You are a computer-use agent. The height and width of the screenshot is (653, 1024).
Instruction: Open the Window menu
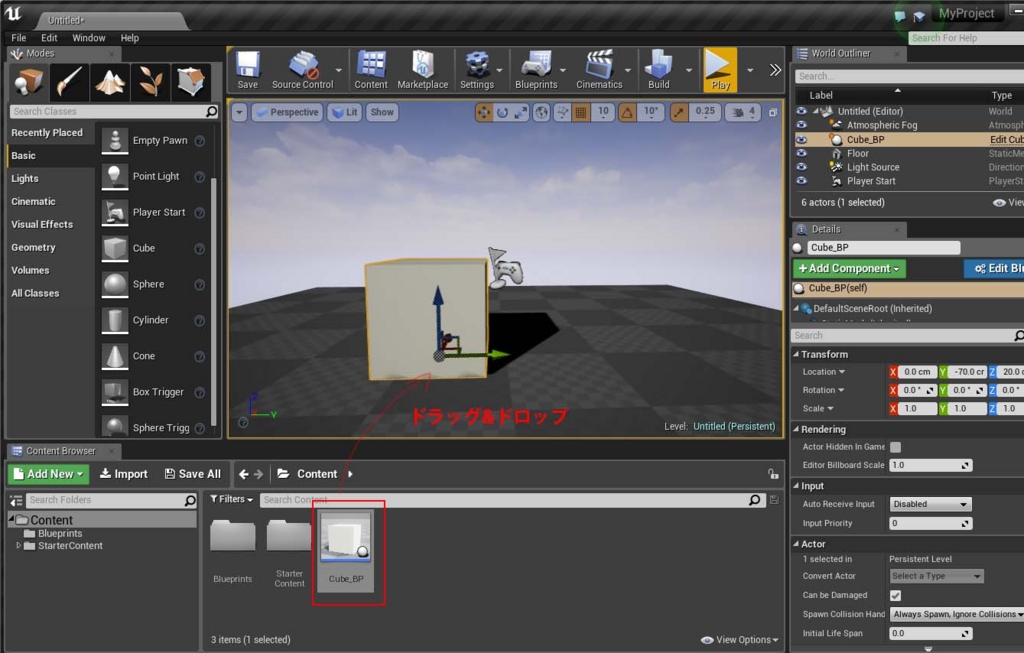pos(88,38)
